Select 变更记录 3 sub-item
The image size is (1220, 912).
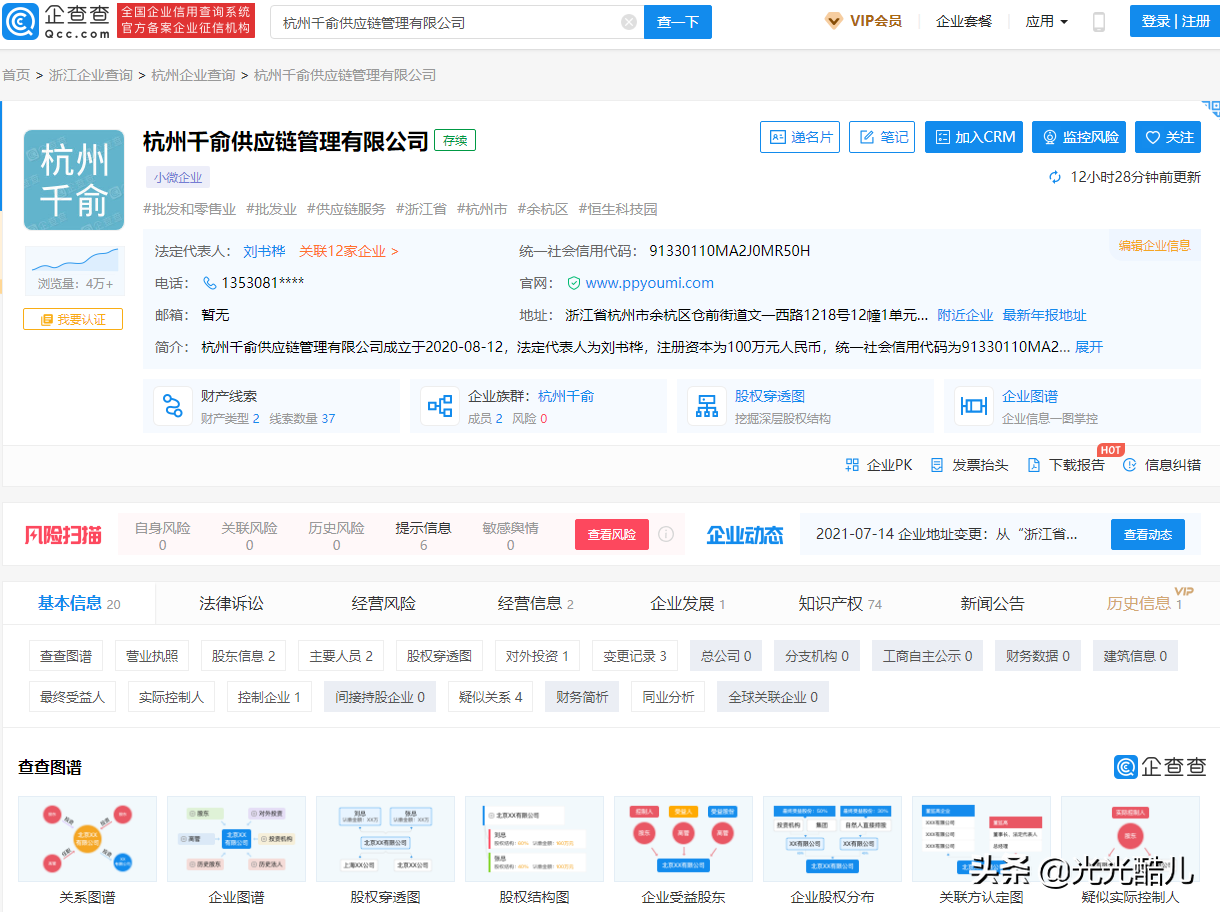[x=635, y=656]
